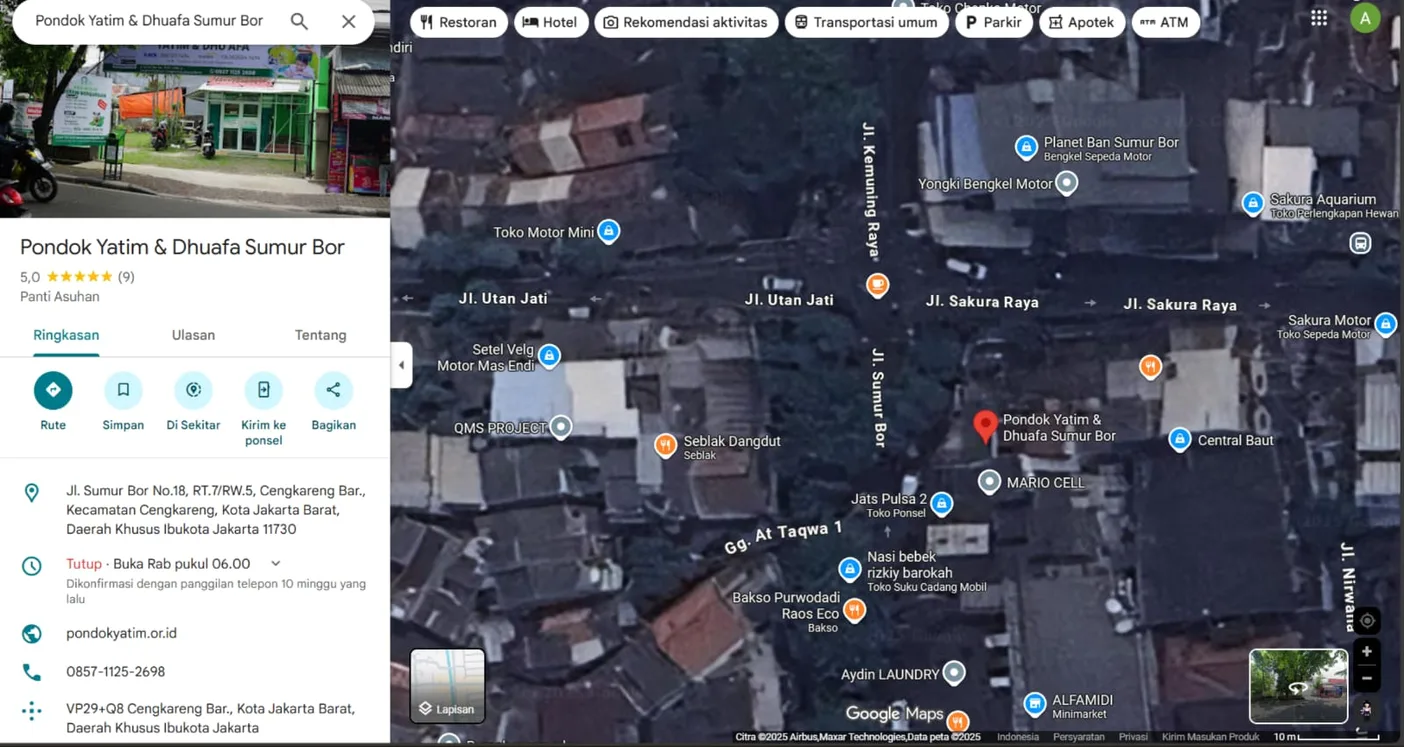Open the Privasi footer link
1404x747 pixels.
(x=1133, y=737)
